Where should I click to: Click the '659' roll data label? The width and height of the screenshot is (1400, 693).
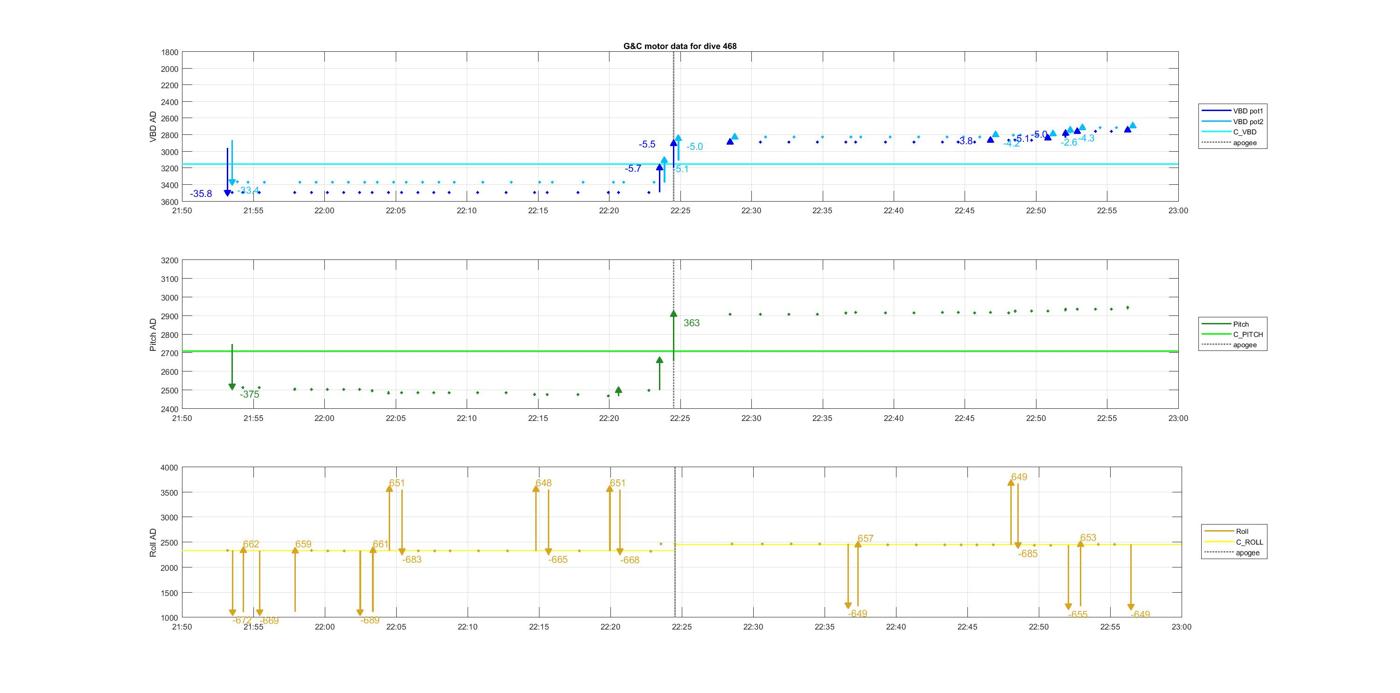pyautogui.click(x=303, y=545)
